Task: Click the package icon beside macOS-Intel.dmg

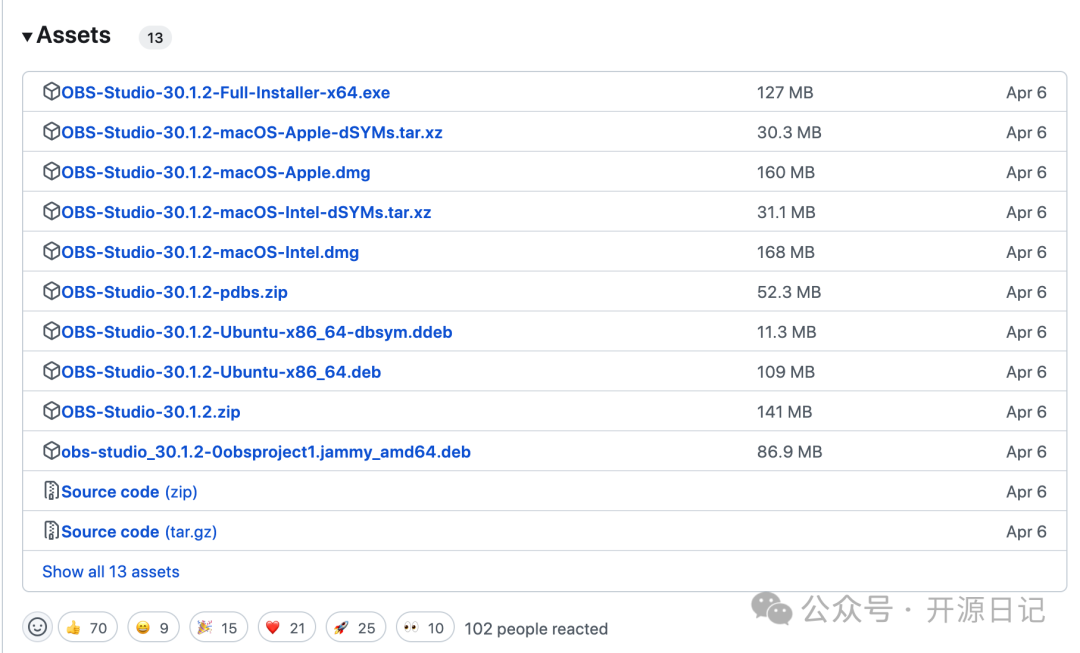Action: 52,251
